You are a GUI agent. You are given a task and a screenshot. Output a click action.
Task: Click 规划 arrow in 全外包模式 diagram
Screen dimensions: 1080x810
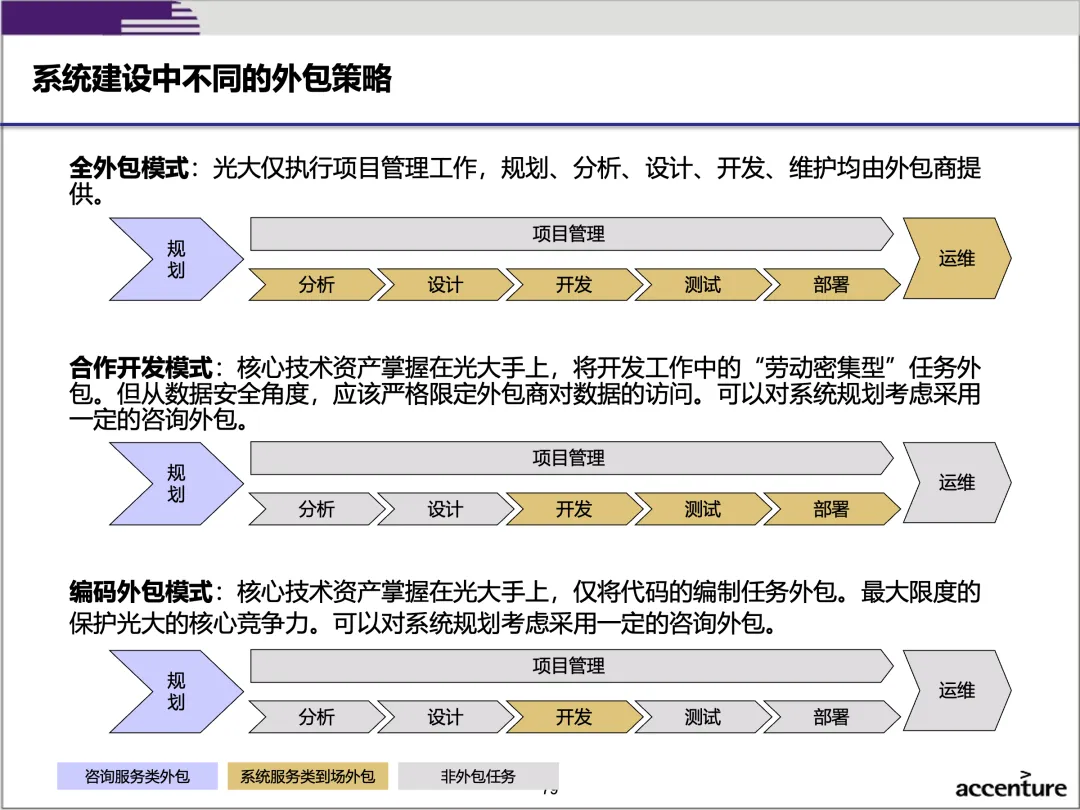tap(176, 259)
